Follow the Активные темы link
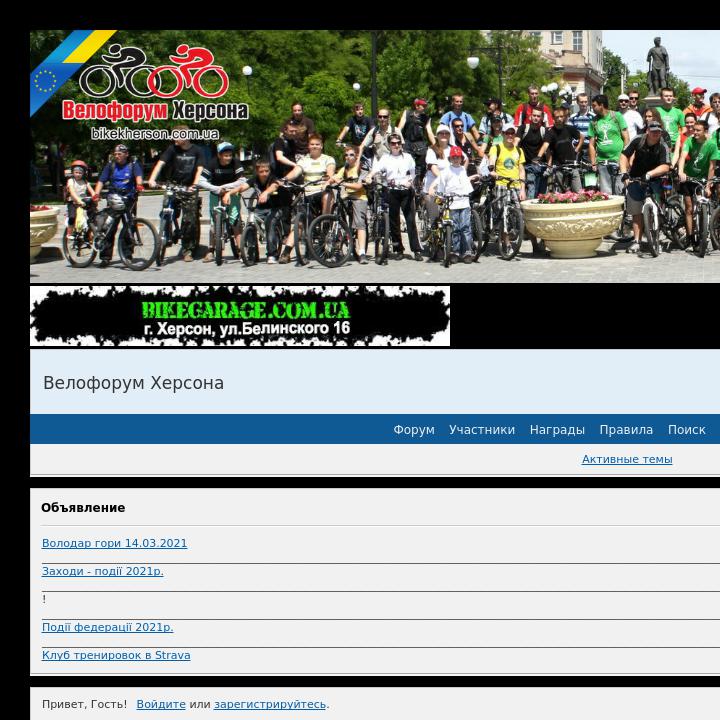Screen dimensions: 720x720 (627, 459)
